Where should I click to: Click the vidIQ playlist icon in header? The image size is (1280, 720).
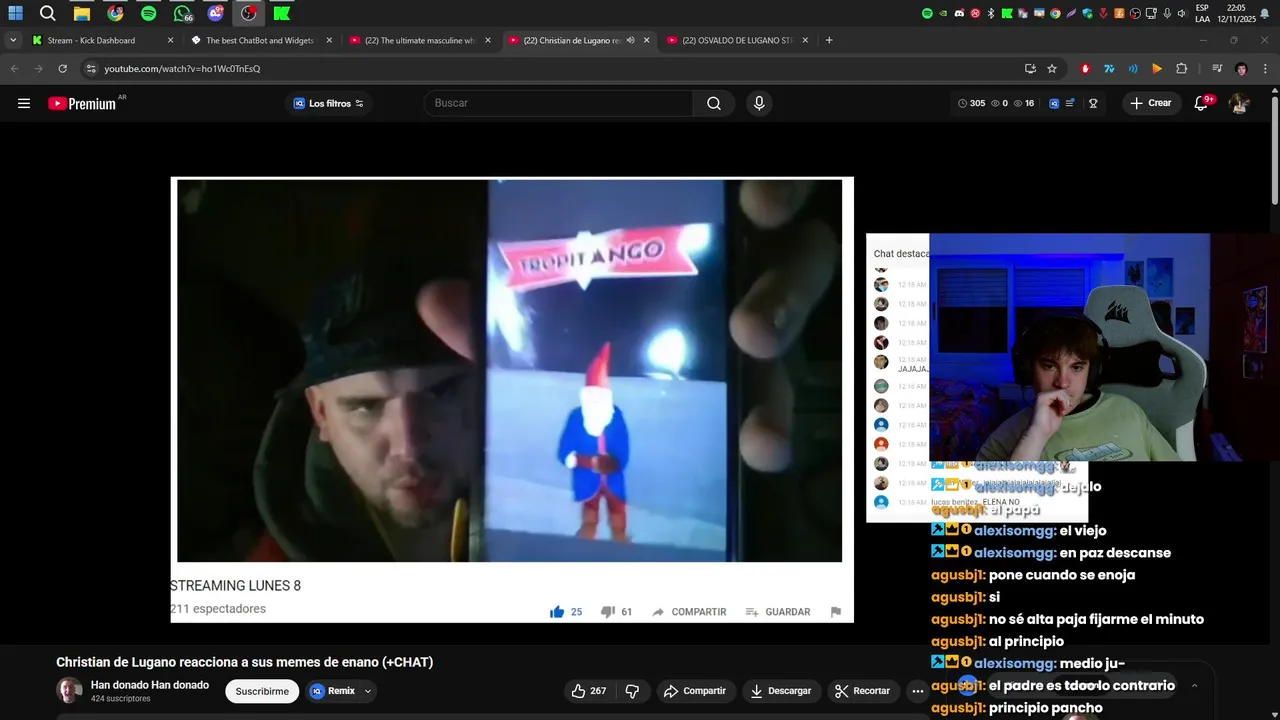tap(1070, 103)
